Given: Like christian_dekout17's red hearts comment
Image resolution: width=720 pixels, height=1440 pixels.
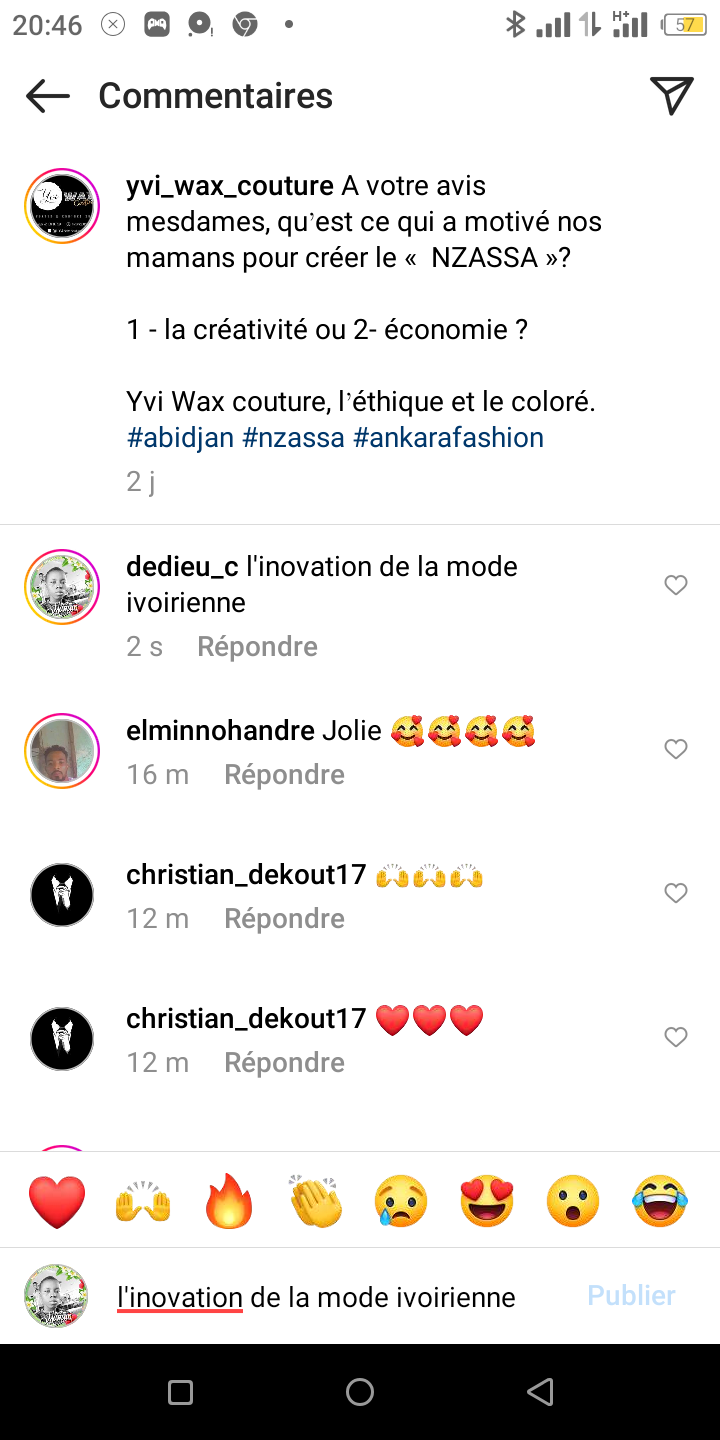Looking at the screenshot, I should coord(676,1037).
